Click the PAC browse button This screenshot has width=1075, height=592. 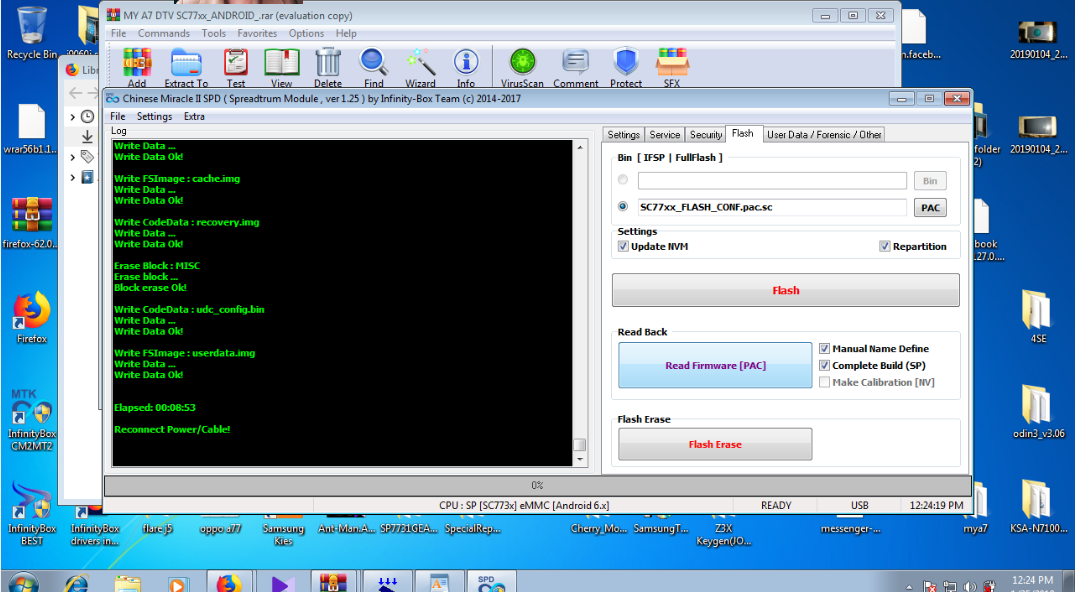pos(930,208)
